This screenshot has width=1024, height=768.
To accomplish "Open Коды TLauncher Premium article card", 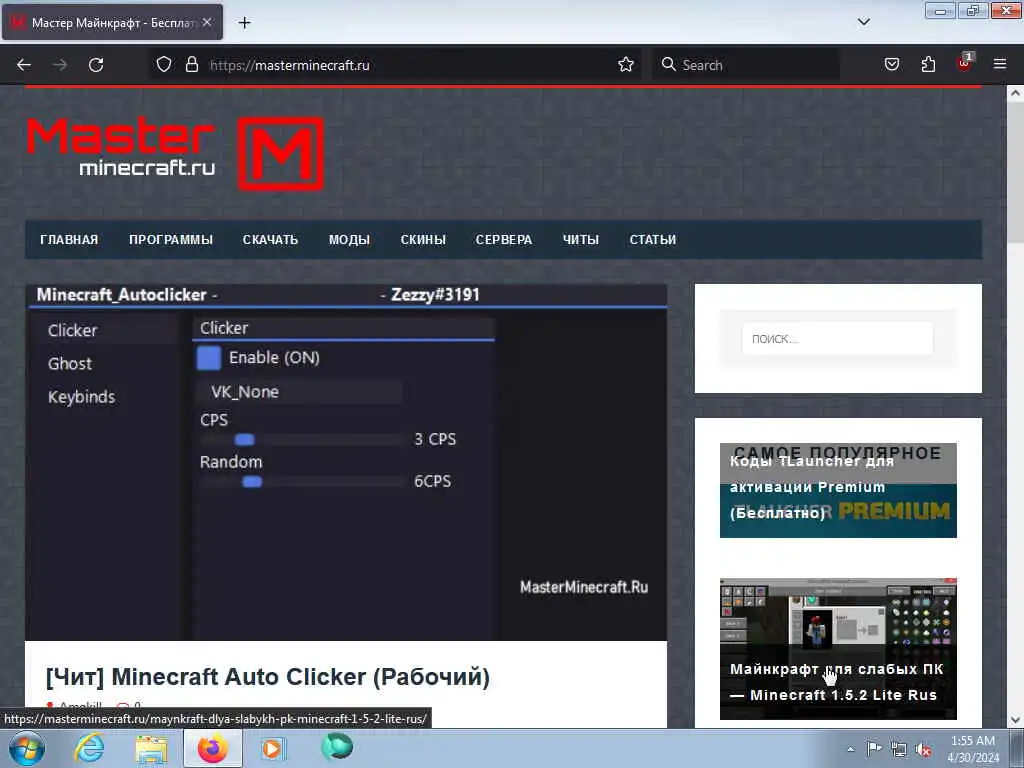I will [x=838, y=490].
